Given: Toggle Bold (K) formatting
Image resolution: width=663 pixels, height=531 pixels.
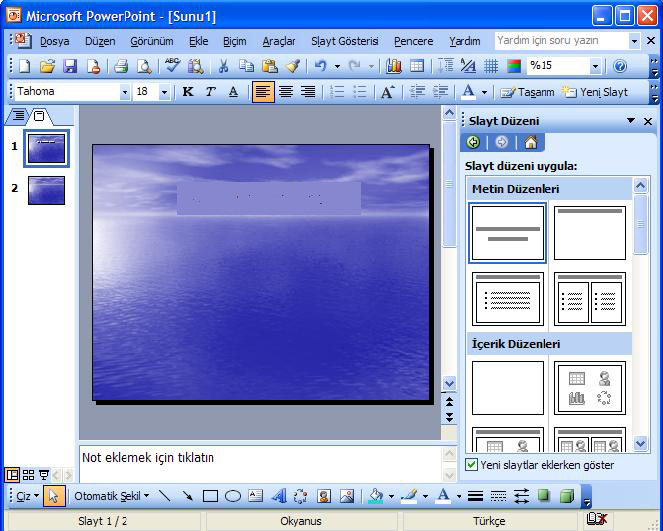Looking at the screenshot, I should (187, 92).
